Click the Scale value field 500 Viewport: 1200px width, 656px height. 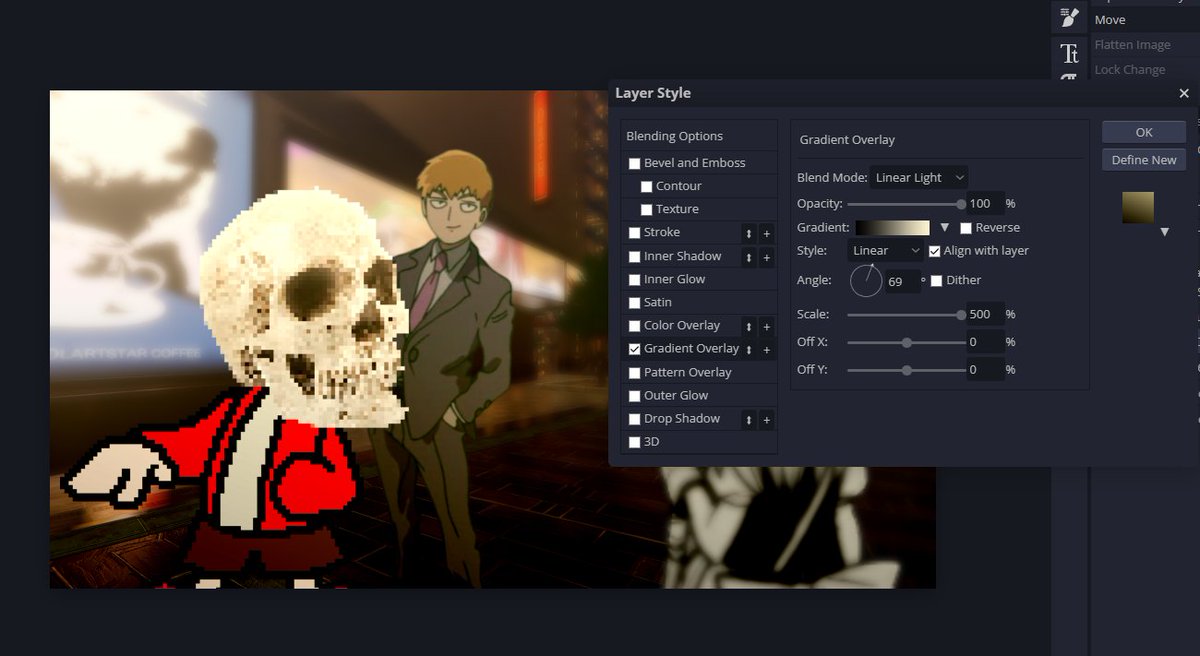(985, 315)
